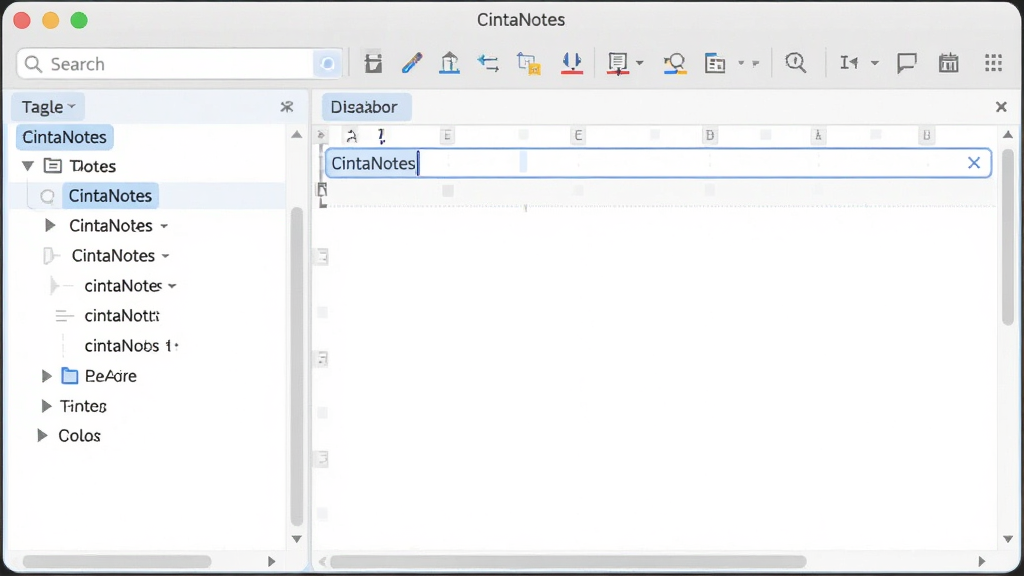The width and height of the screenshot is (1024, 576).
Task: Click main panel horizontal scrollbar left arrow
Action: point(322,562)
